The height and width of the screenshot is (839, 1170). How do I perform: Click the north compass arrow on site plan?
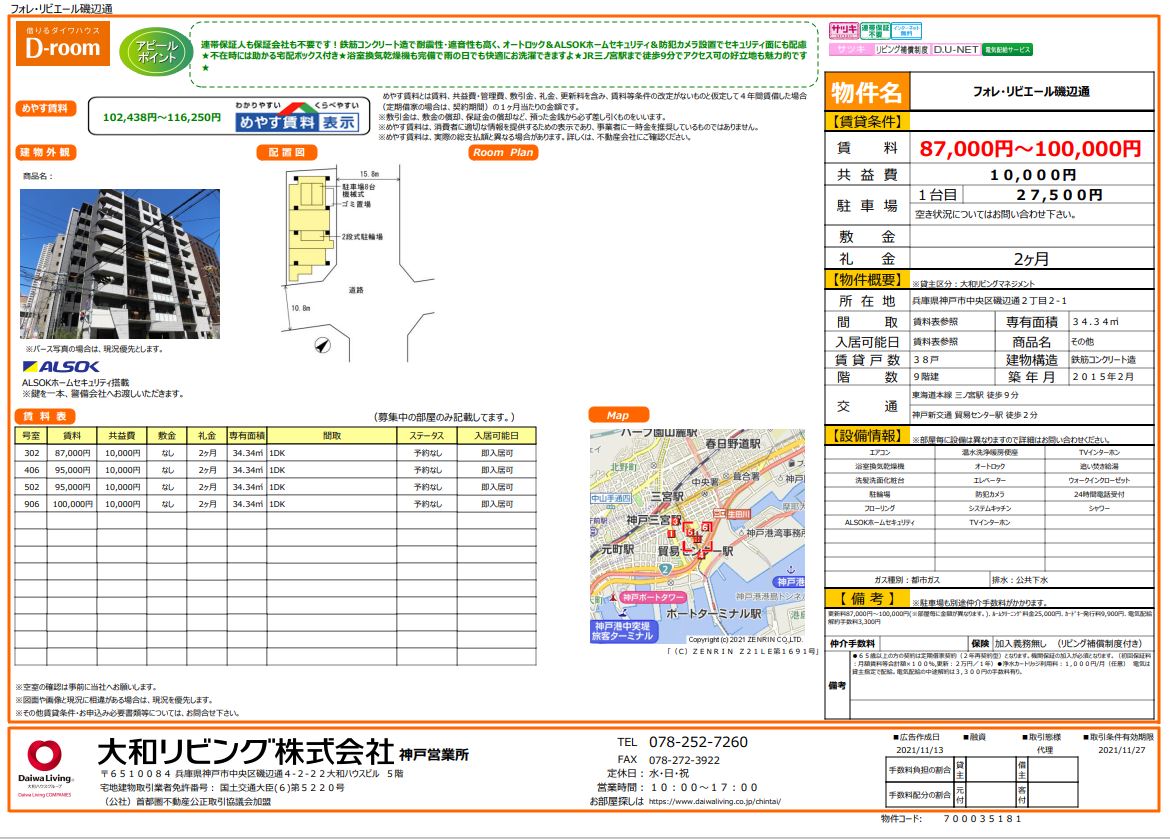pyautogui.click(x=322, y=345)
